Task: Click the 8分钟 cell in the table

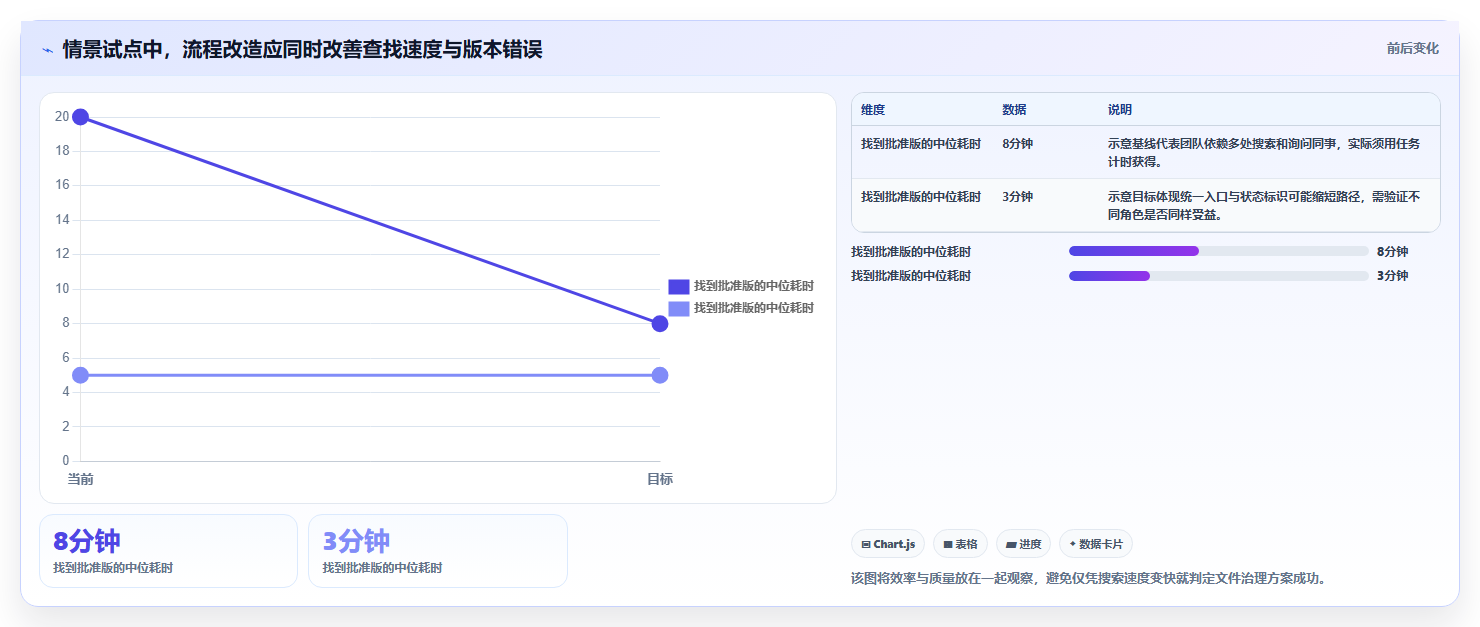Action: (x=1017, y=144)
